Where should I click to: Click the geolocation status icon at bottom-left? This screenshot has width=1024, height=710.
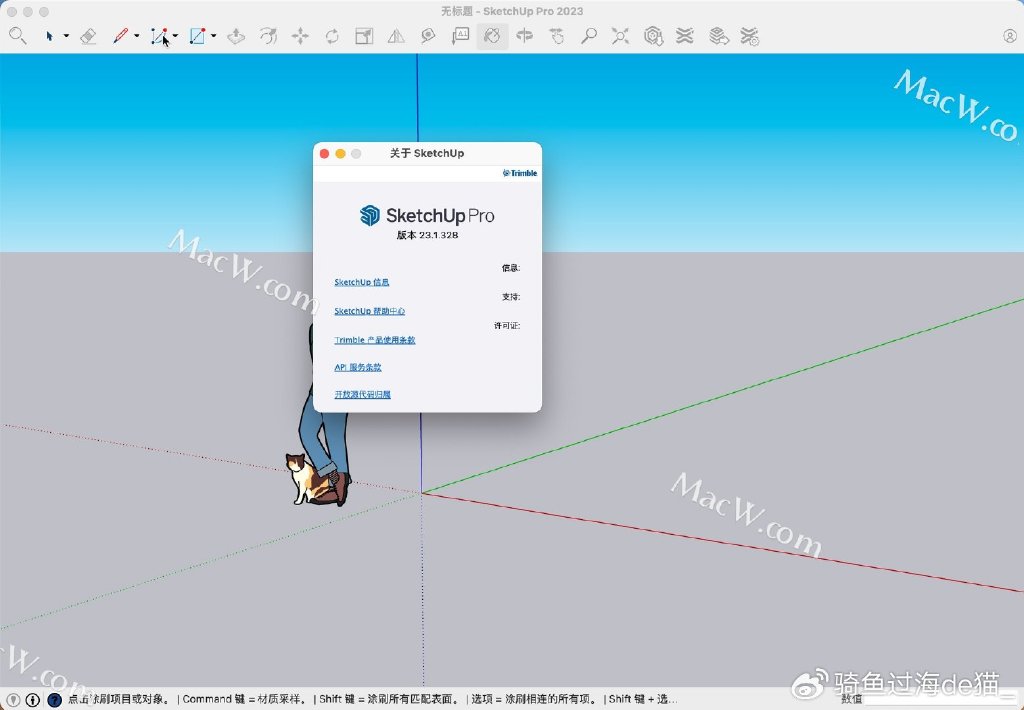[13, 700]
